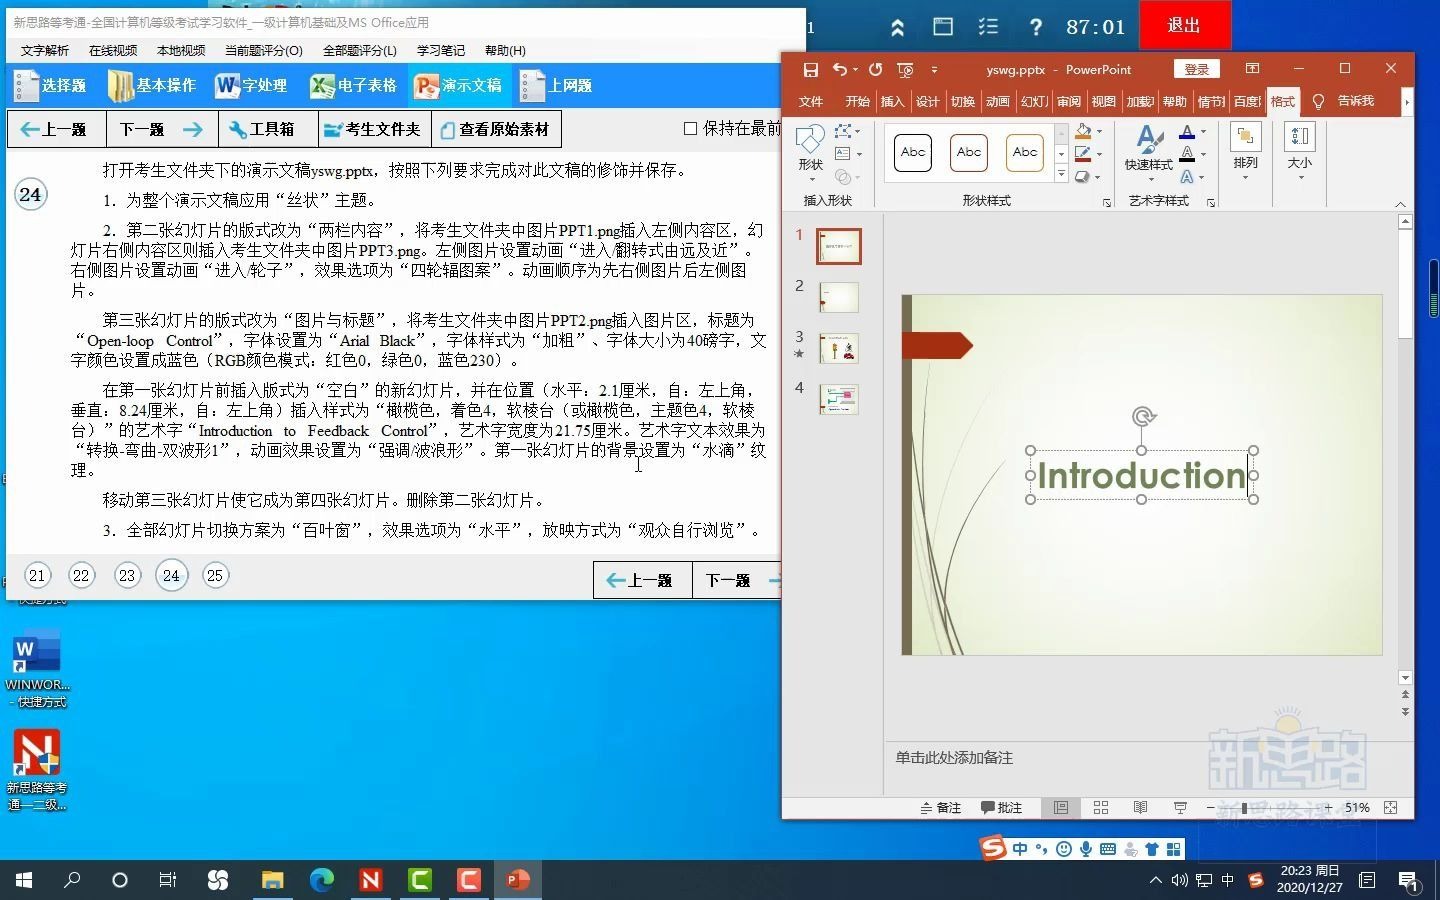Open the candidate folder (考生文件夹)
Image resolution: width=1440 pixels, height=900 pixels.
coord(373,129)
